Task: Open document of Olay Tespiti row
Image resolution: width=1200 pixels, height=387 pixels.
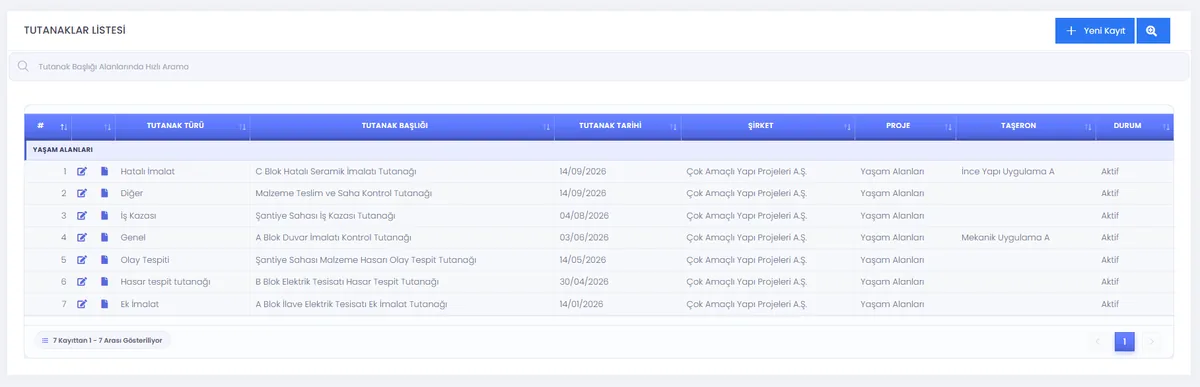Action: 104,259
